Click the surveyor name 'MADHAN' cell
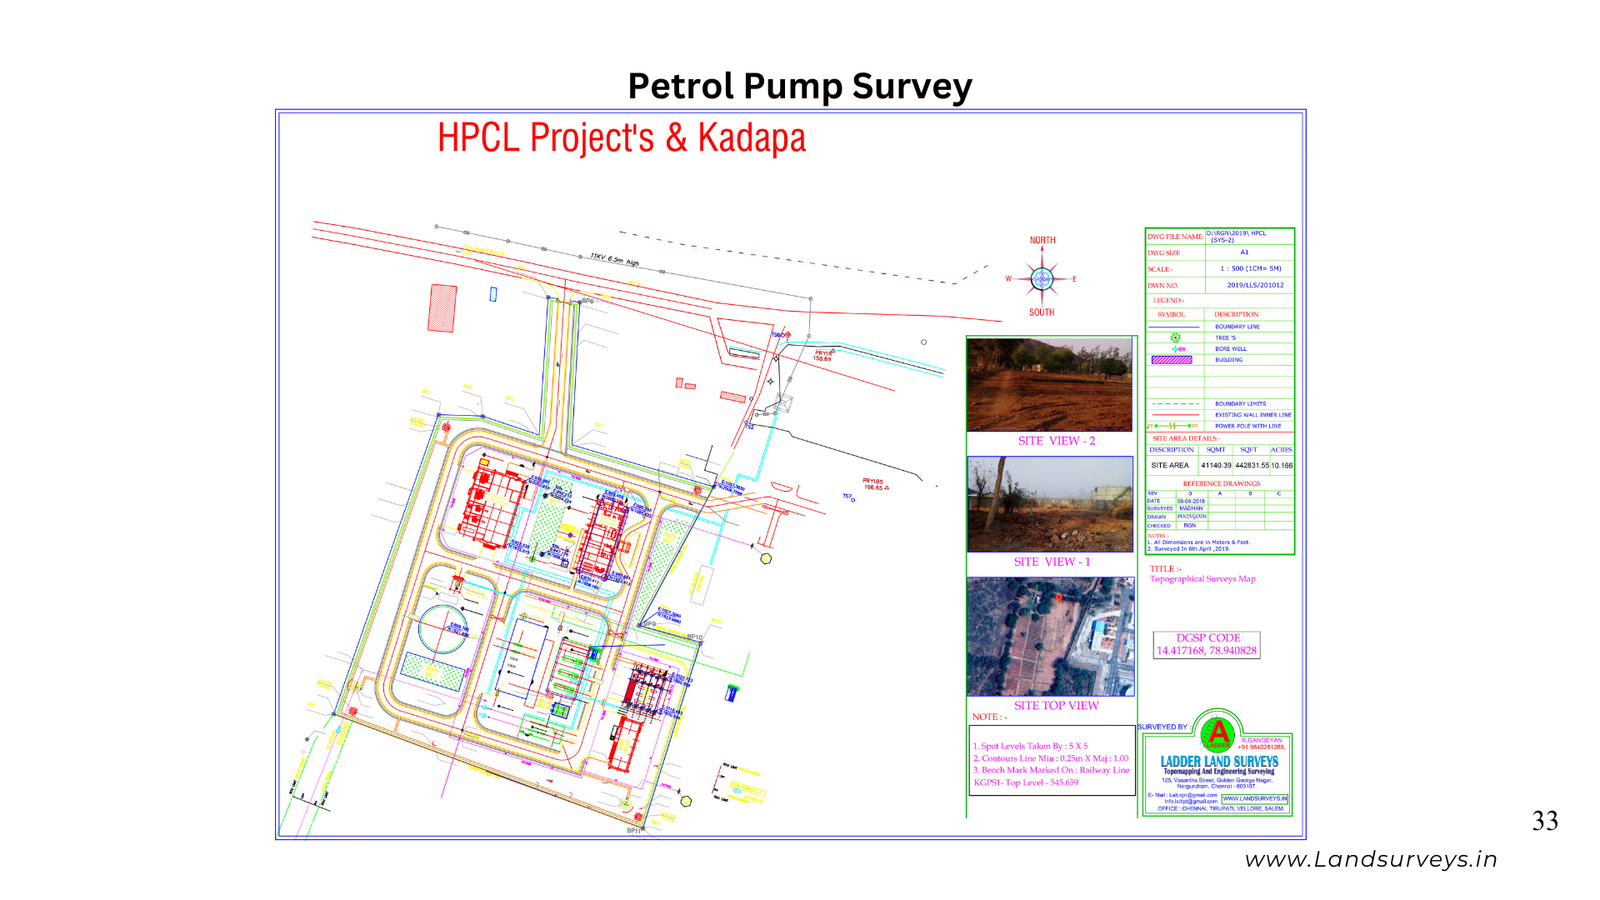This screenshot has height=900, width=1600. tap(1191, 509)
